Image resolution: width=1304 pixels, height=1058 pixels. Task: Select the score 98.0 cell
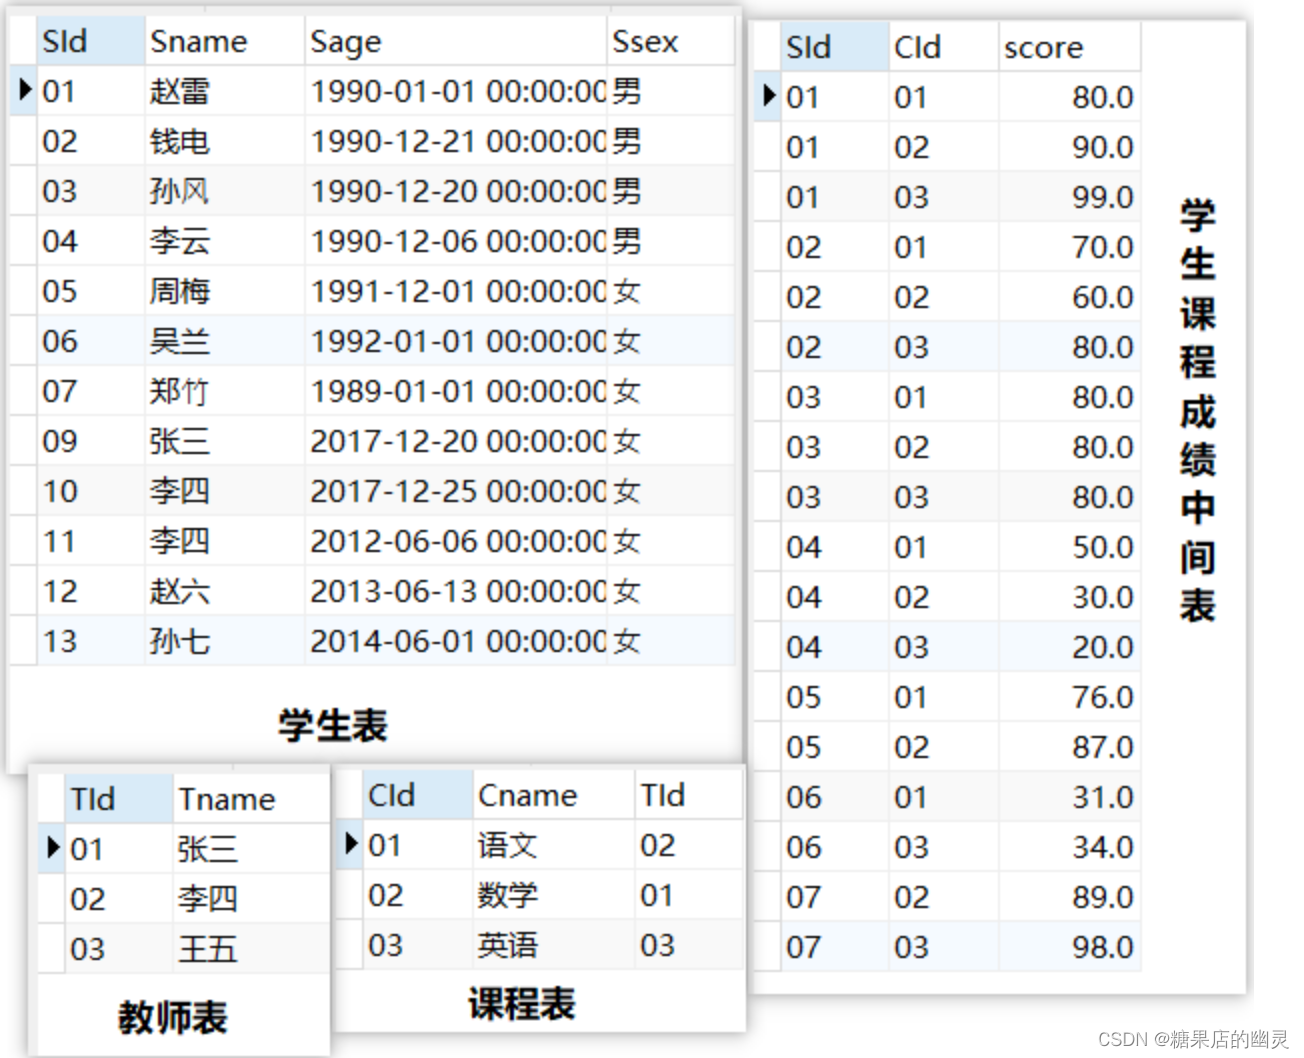[1069, 947]
